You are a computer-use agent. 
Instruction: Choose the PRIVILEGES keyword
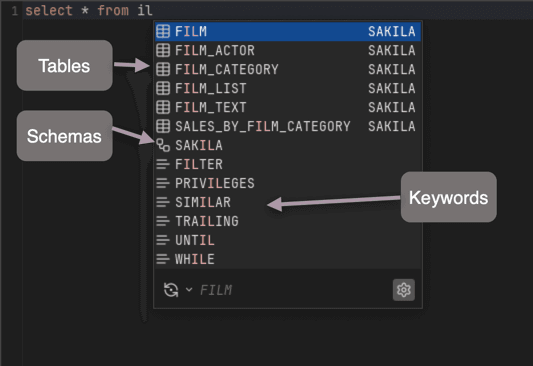288,184
